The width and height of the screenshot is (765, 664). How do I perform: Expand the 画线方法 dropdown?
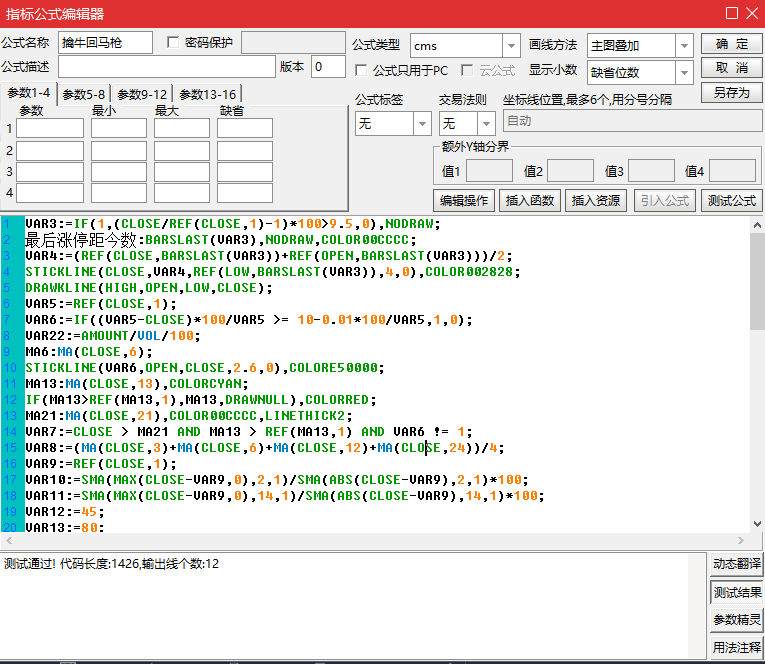click(684, 46)
